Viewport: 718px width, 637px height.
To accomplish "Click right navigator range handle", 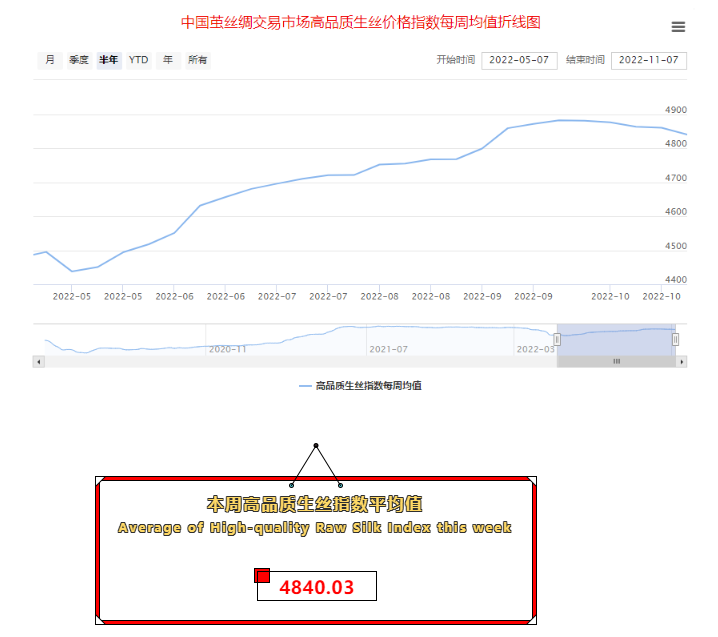I will [676, 339].
